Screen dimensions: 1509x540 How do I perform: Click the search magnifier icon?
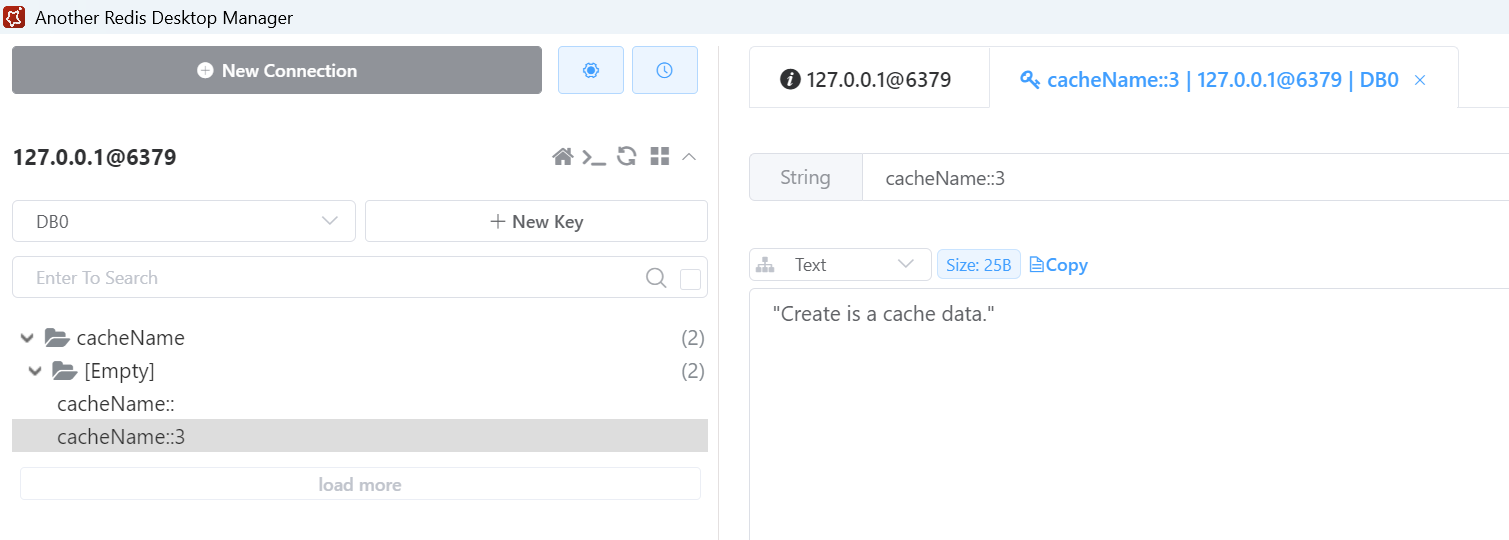point(656,278)
